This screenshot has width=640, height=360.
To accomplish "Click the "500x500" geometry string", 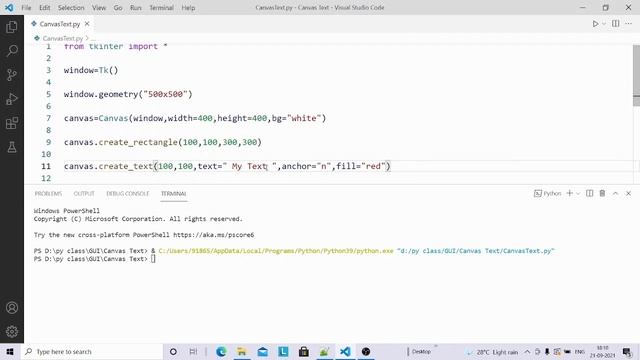I will coord(165,94).
